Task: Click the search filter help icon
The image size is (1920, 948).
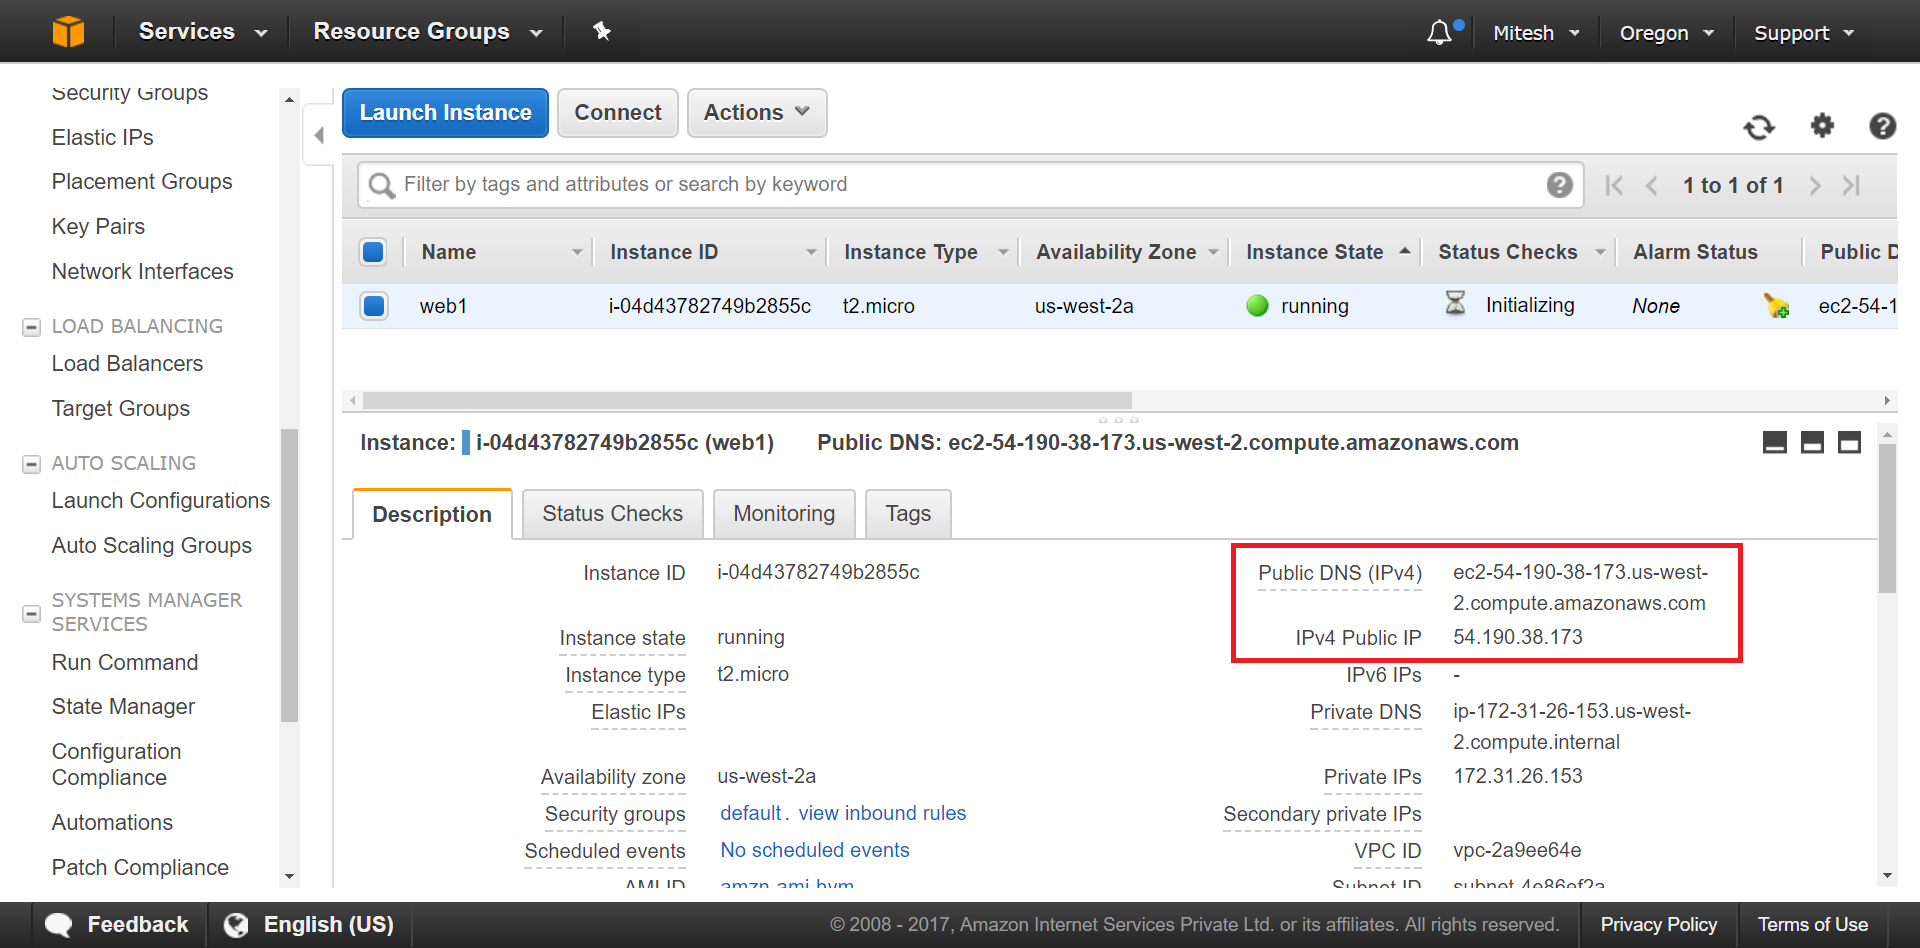Action: click(1559, 184)
